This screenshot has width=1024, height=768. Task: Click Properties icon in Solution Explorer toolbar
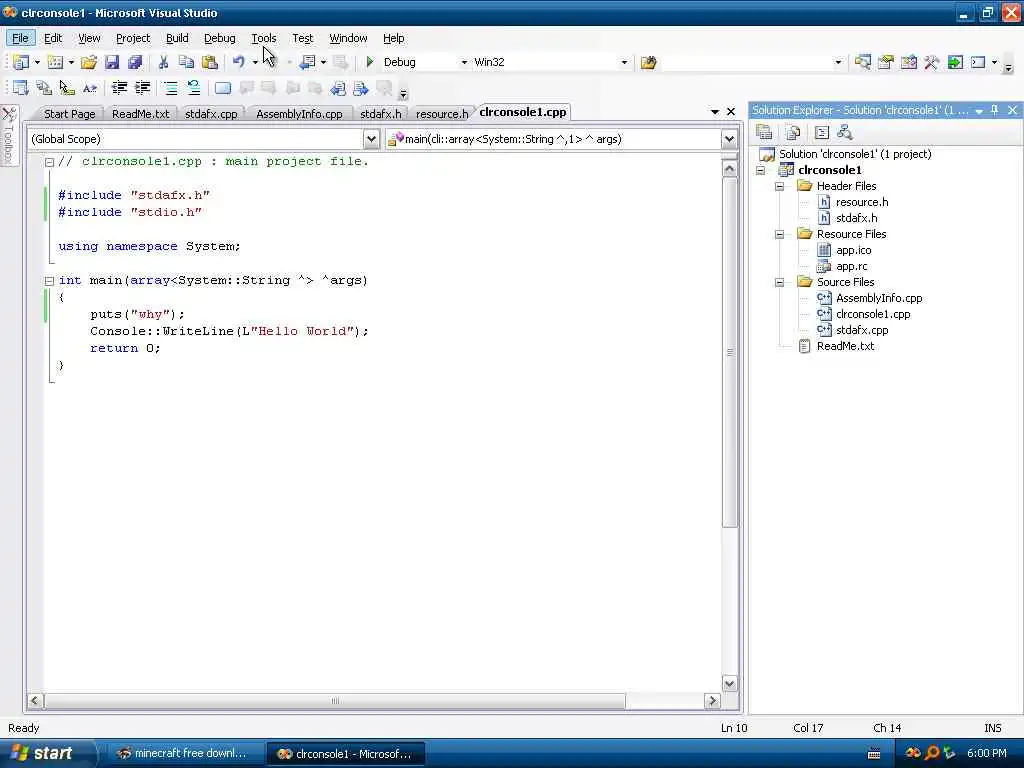(x=764, y=133)
